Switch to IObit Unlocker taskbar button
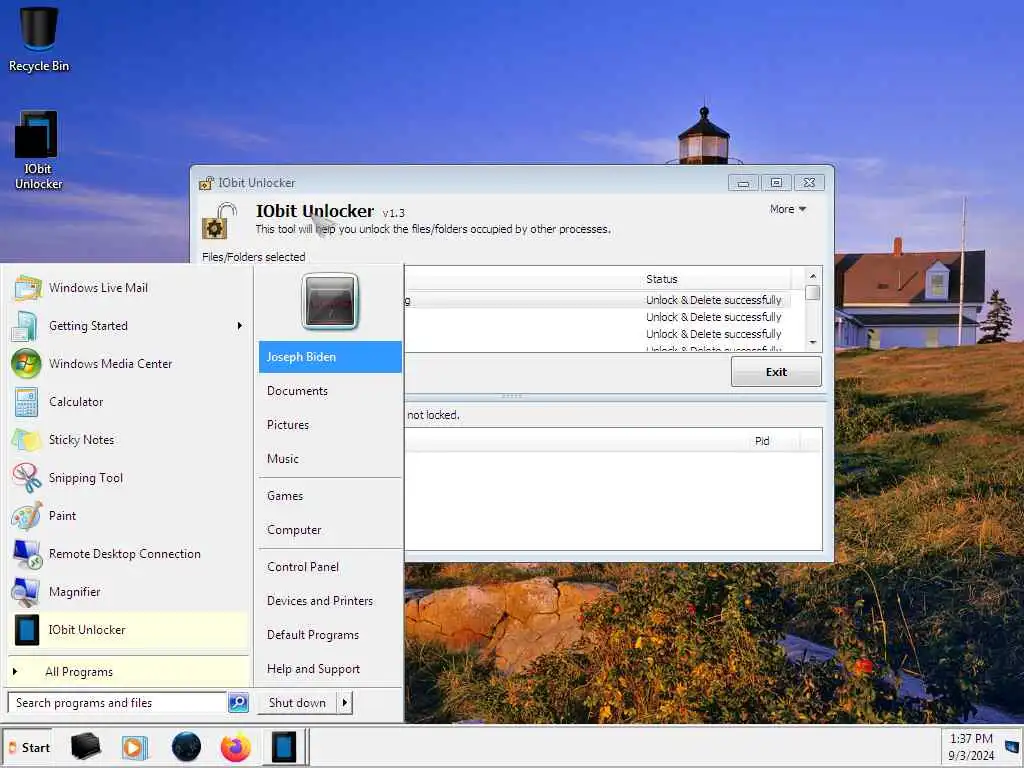Viewport: 1024px width, 768px height. pos(284,747)
